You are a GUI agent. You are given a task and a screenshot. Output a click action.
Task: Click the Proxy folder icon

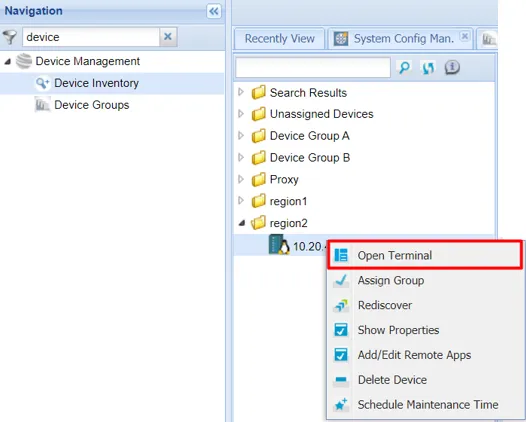click(259, 179)
